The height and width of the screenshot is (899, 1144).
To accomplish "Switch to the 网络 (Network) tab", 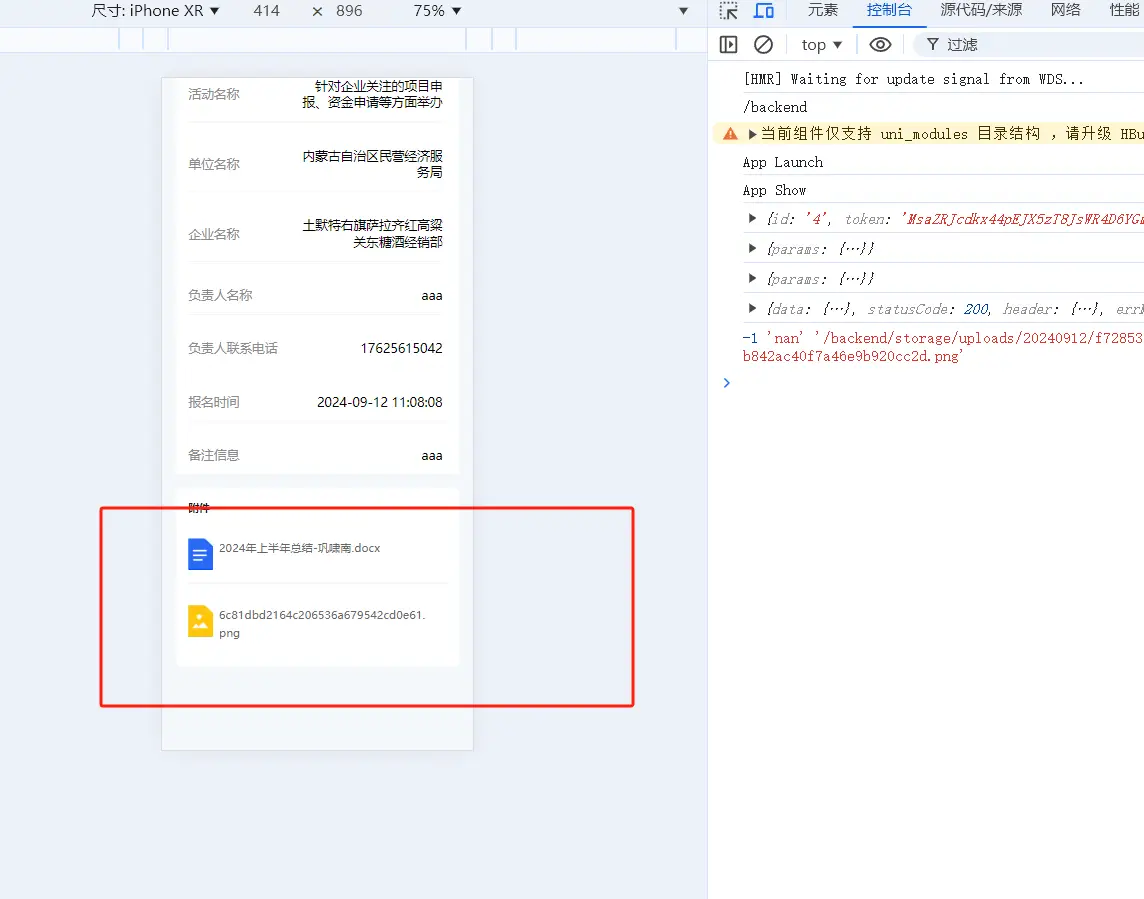I will point(1065,11).
